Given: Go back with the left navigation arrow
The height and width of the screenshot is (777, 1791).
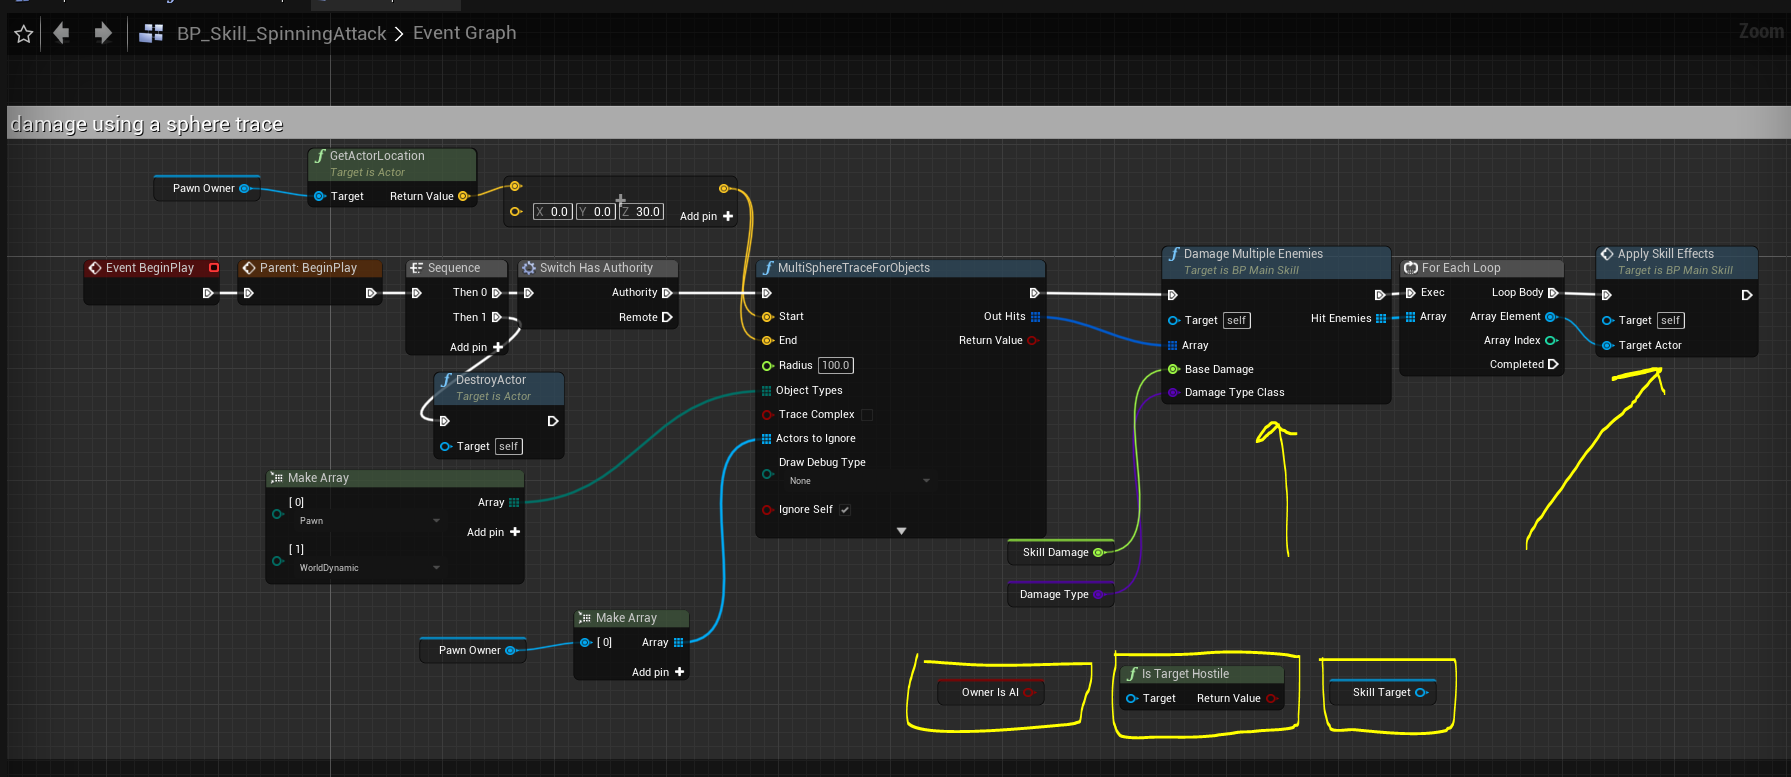Looking at the screenshot, I should [62, 34].
